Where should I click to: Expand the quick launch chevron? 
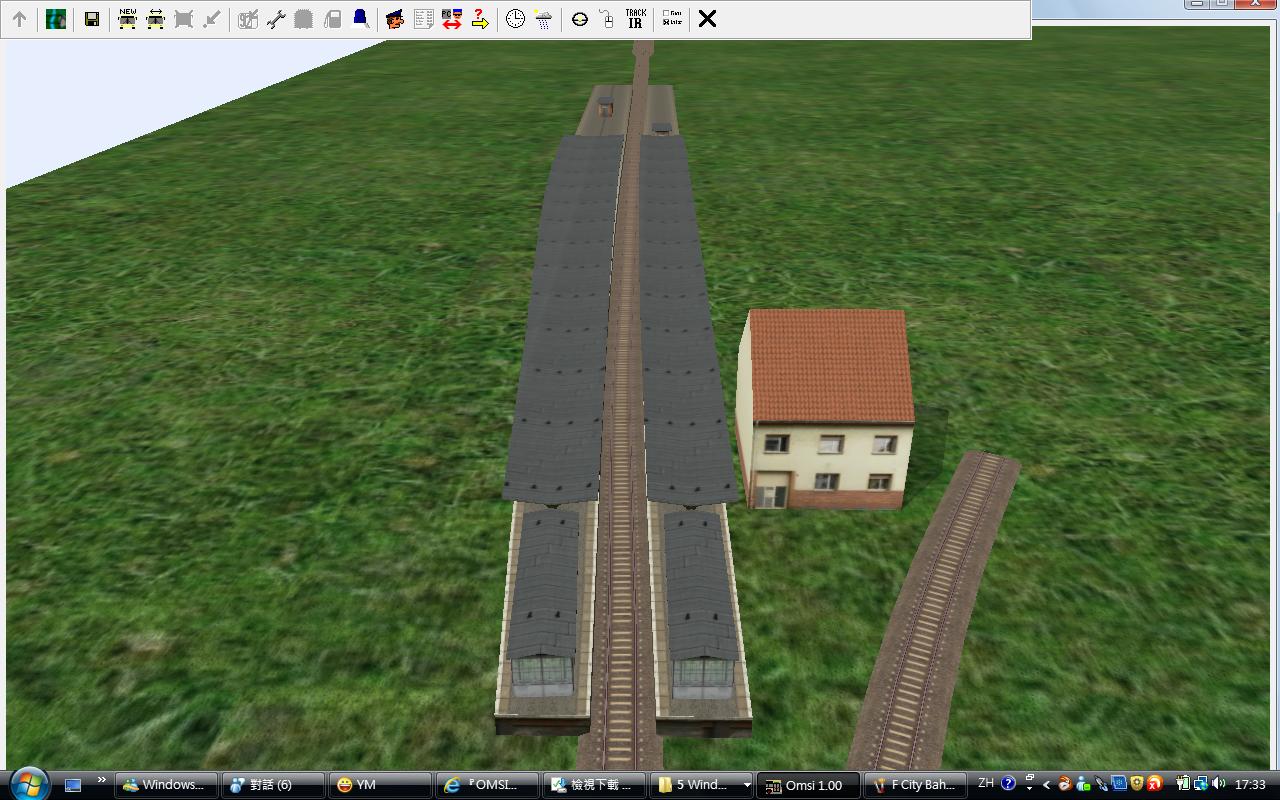(101, 781)
